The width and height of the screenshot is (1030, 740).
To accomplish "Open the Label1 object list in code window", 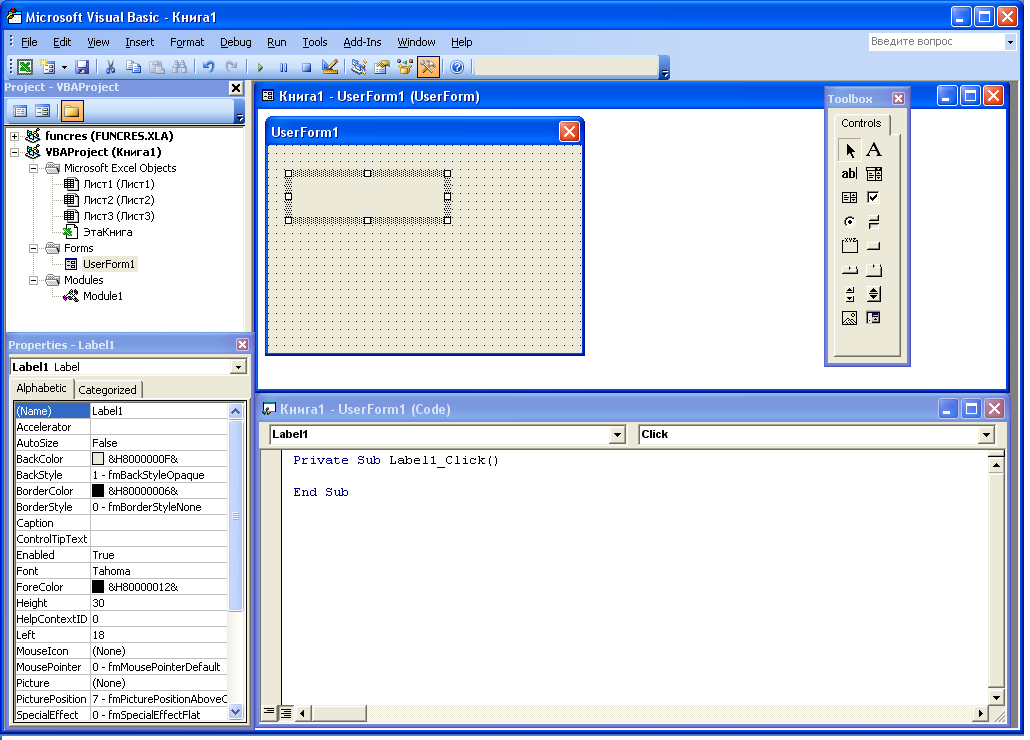I will coord(617,435).
